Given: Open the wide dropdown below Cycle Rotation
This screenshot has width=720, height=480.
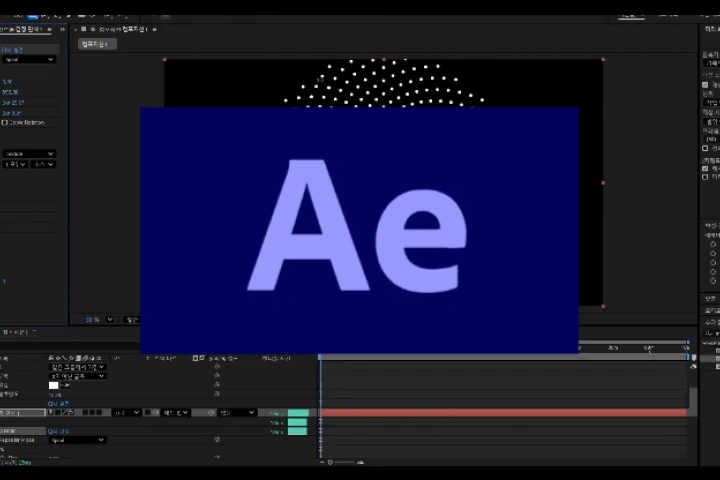Looking at the screenshot, I should click(28, 153).
